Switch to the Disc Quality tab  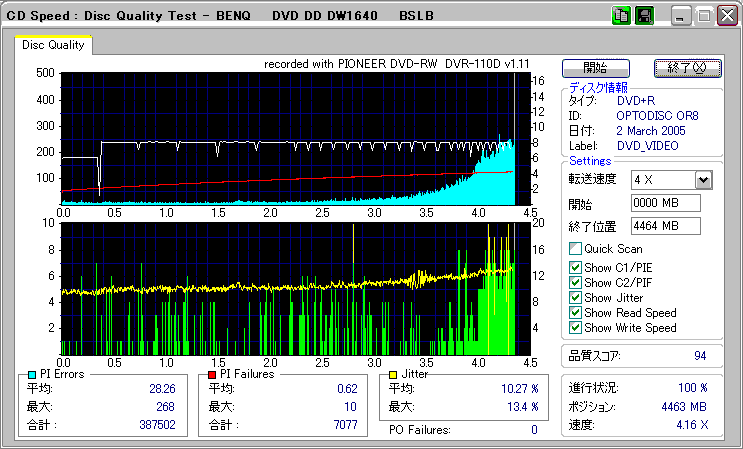pos(54,45)
